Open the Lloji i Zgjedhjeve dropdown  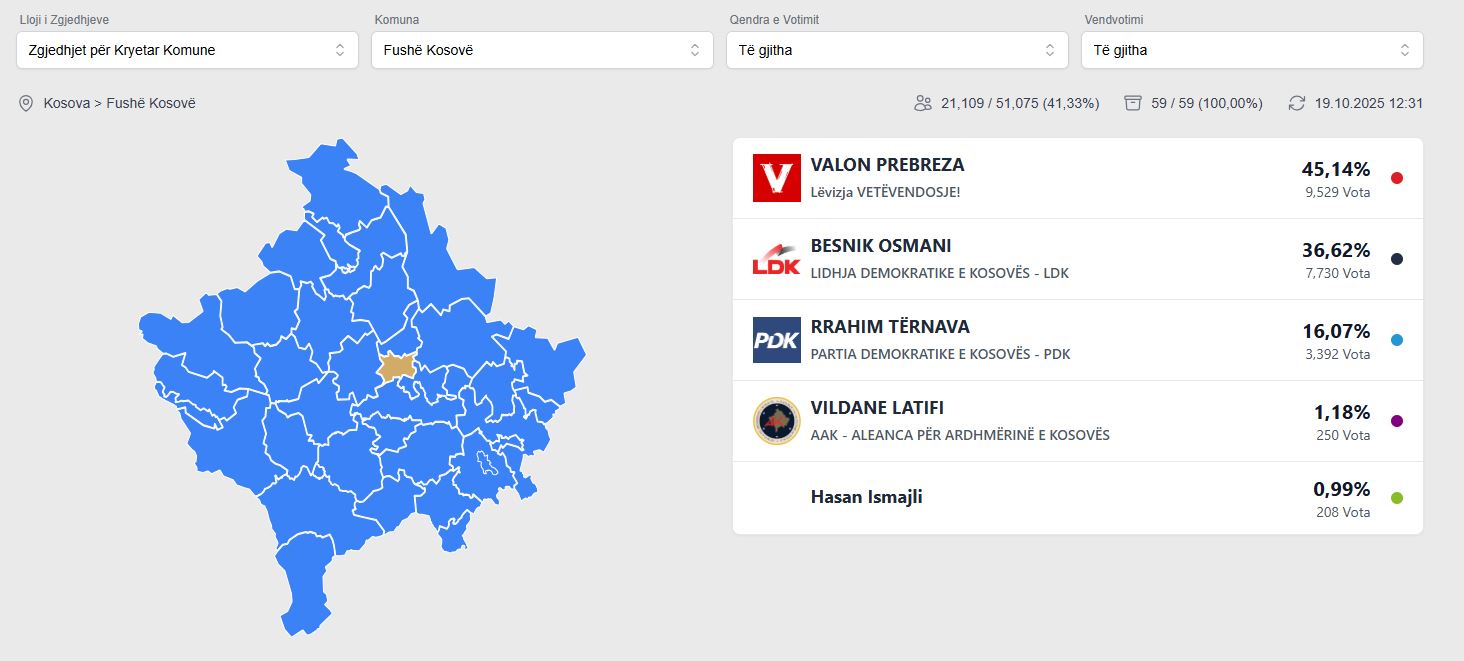click(187, 50)
